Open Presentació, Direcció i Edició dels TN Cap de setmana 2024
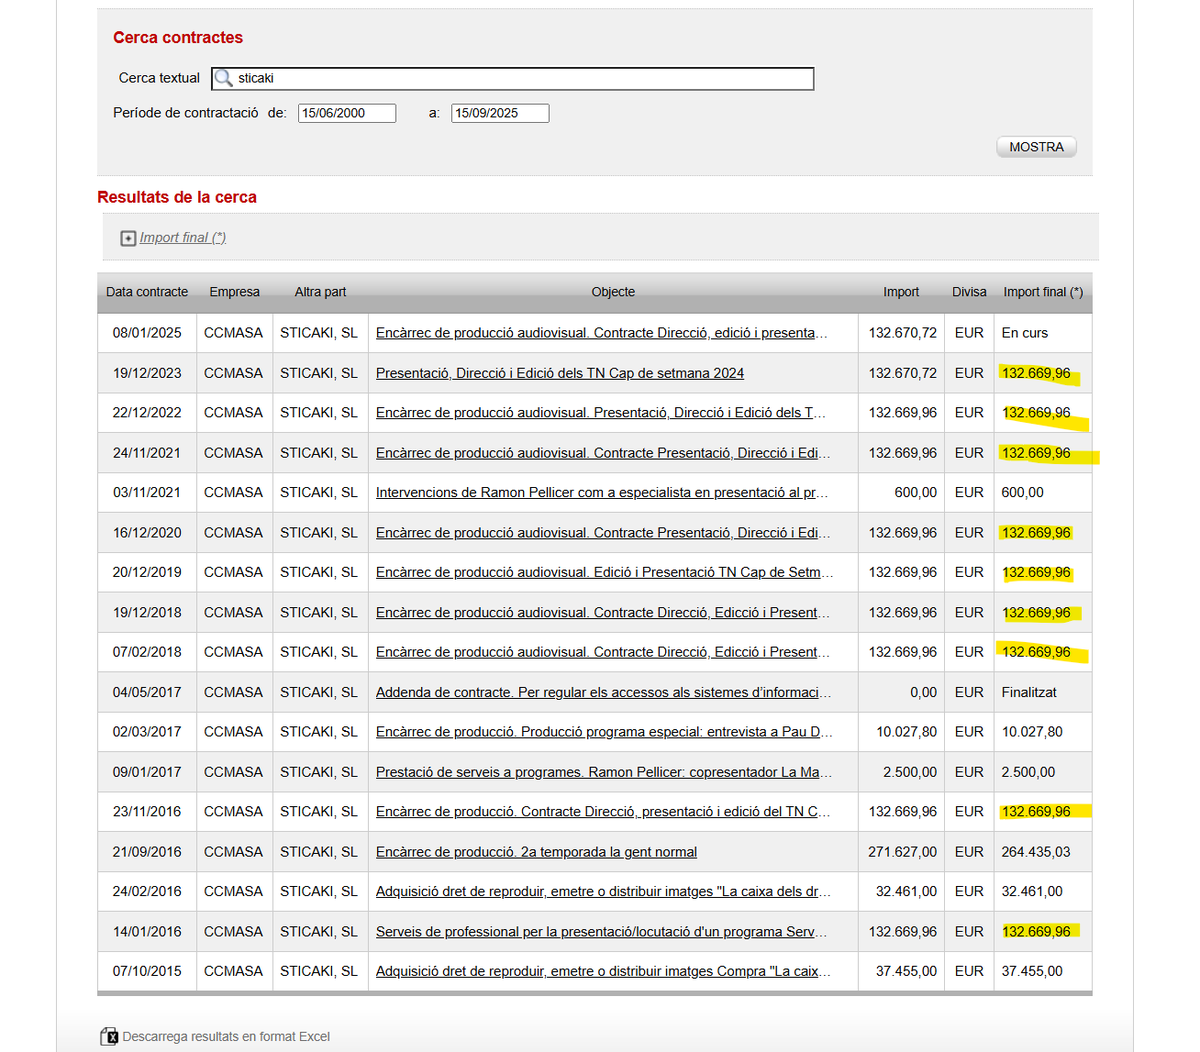 coord(560,373)
